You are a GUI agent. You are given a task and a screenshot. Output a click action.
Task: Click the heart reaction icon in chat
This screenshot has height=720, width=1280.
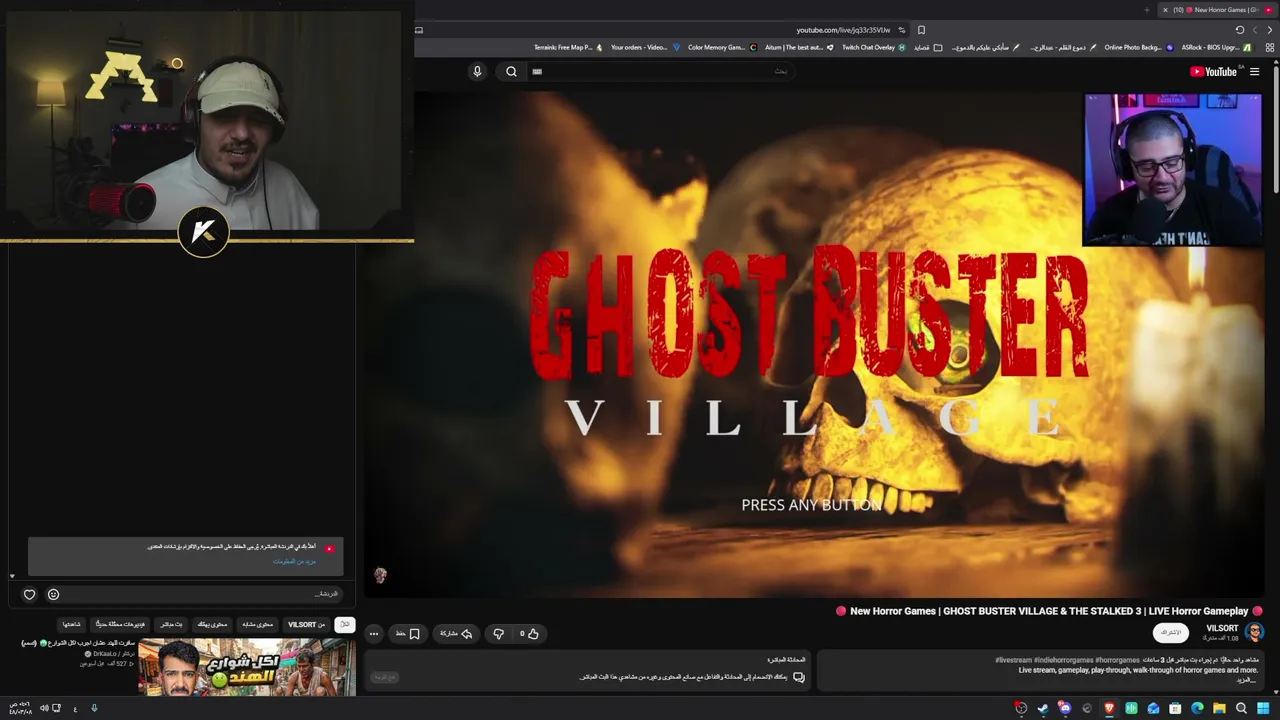tap(29, 594)
